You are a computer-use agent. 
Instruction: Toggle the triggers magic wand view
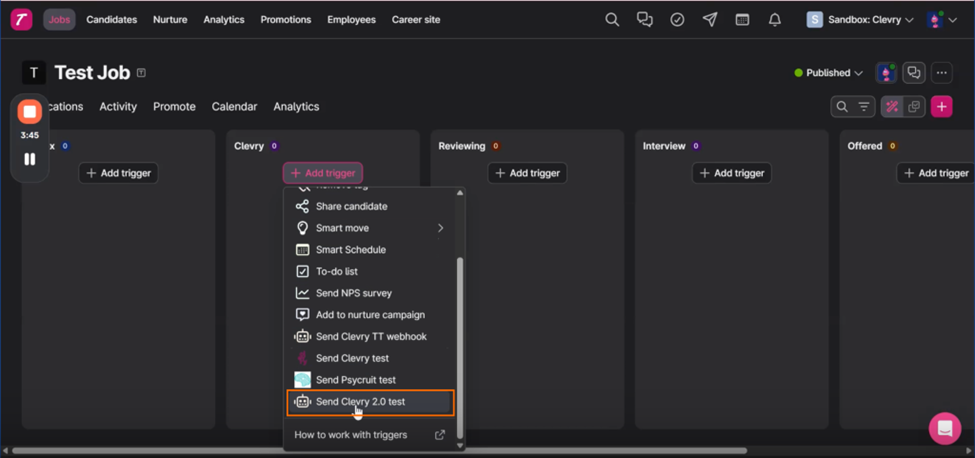892,107
